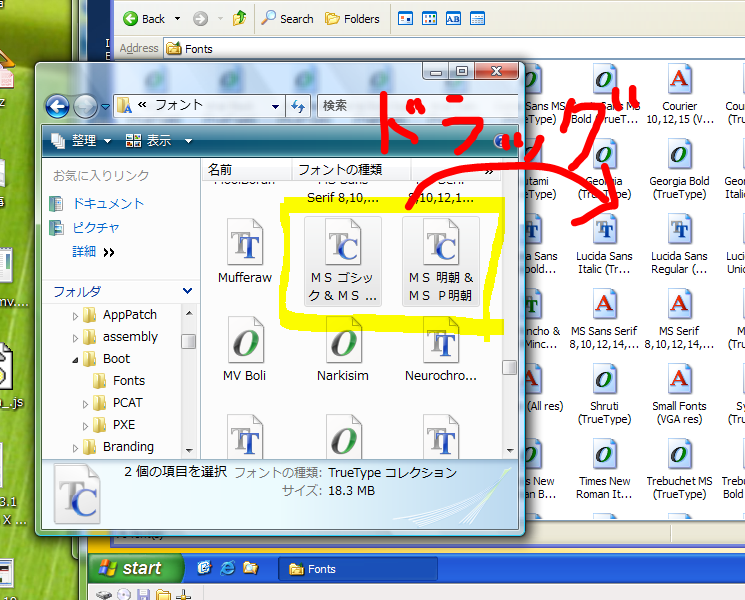Select Shruti (TrueType) font in XP window
Viewport: 745px width, 600px height.
coord(604,395)
